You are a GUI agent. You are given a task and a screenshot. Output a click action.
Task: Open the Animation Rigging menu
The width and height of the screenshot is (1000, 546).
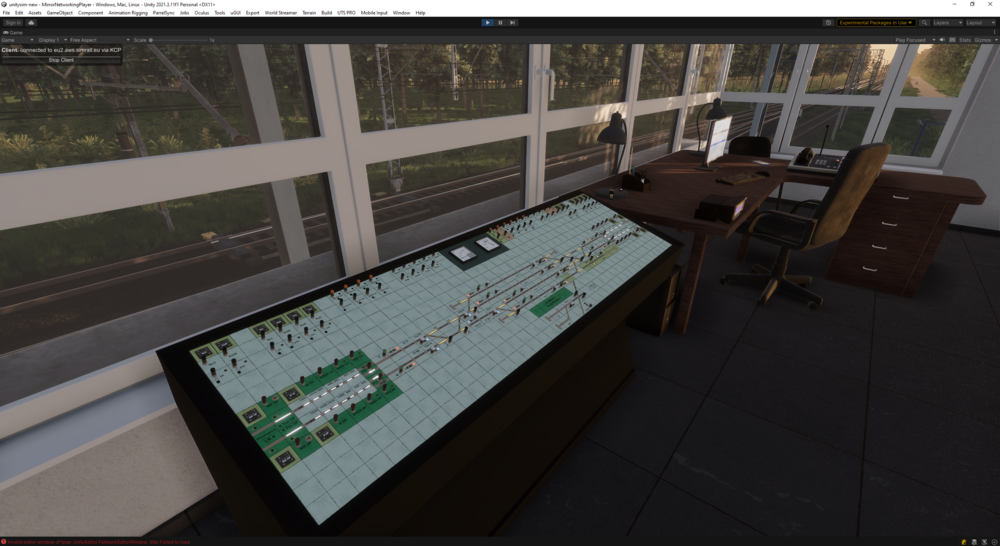[x=128, y=13]
